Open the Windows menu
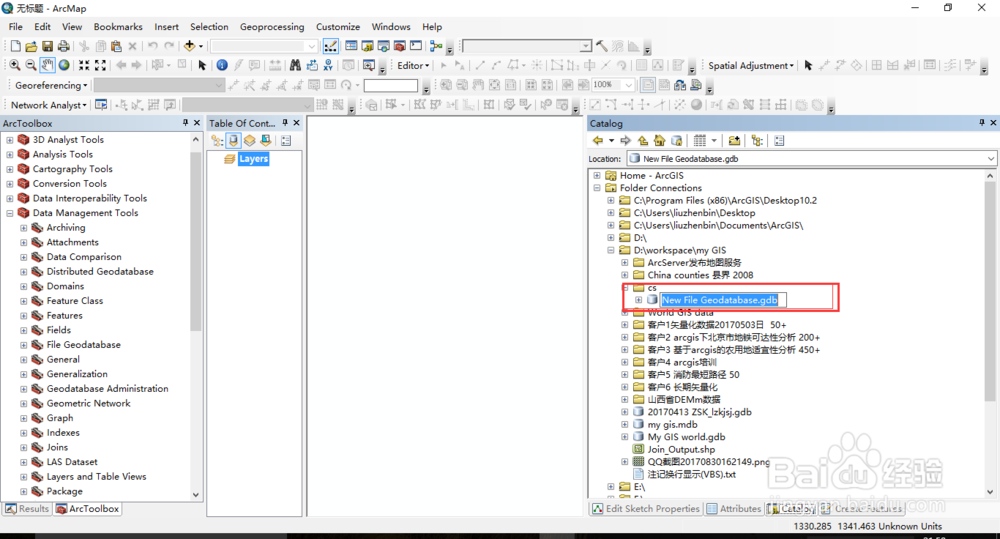 391,27
